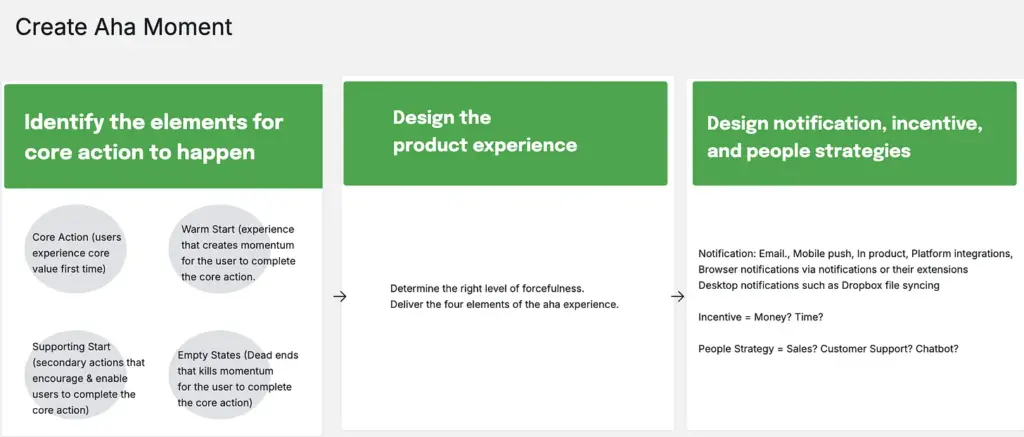This screenshot has height=437, width=1024.
Task: Click 'Determine the right level of forcefulness' text
Action: 489,287
